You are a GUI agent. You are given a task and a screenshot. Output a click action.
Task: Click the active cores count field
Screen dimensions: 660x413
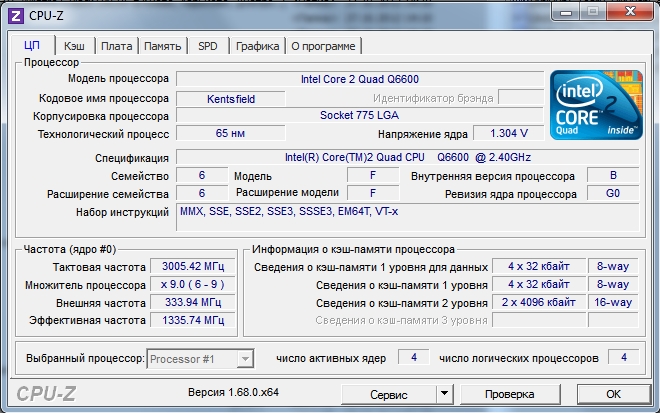pyautogui.click(x=414, y=357)
